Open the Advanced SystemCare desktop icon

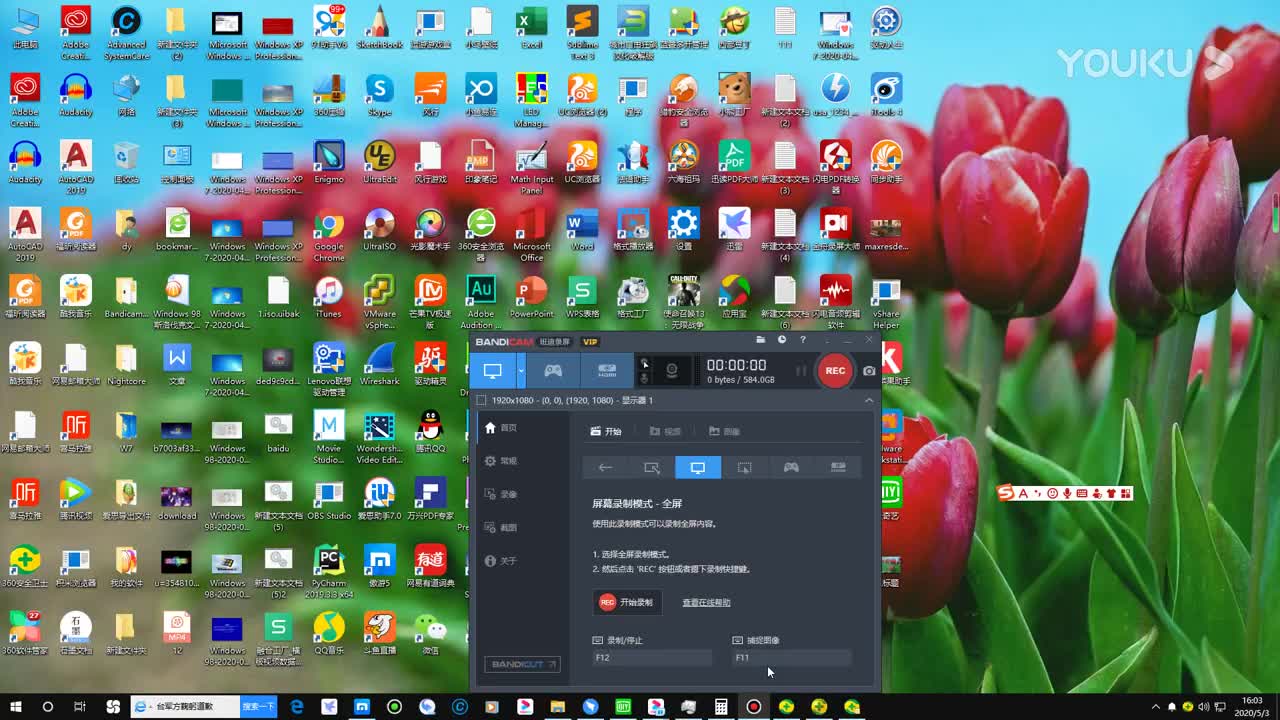pyautogui.click(x=126, y=32)
